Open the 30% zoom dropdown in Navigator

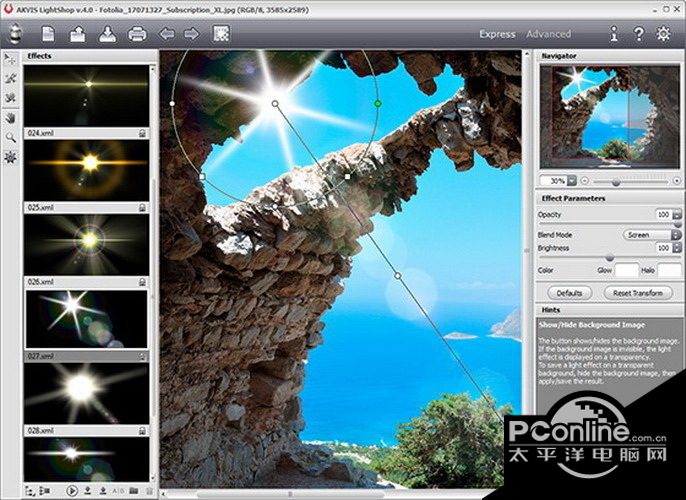click(571, 181)
